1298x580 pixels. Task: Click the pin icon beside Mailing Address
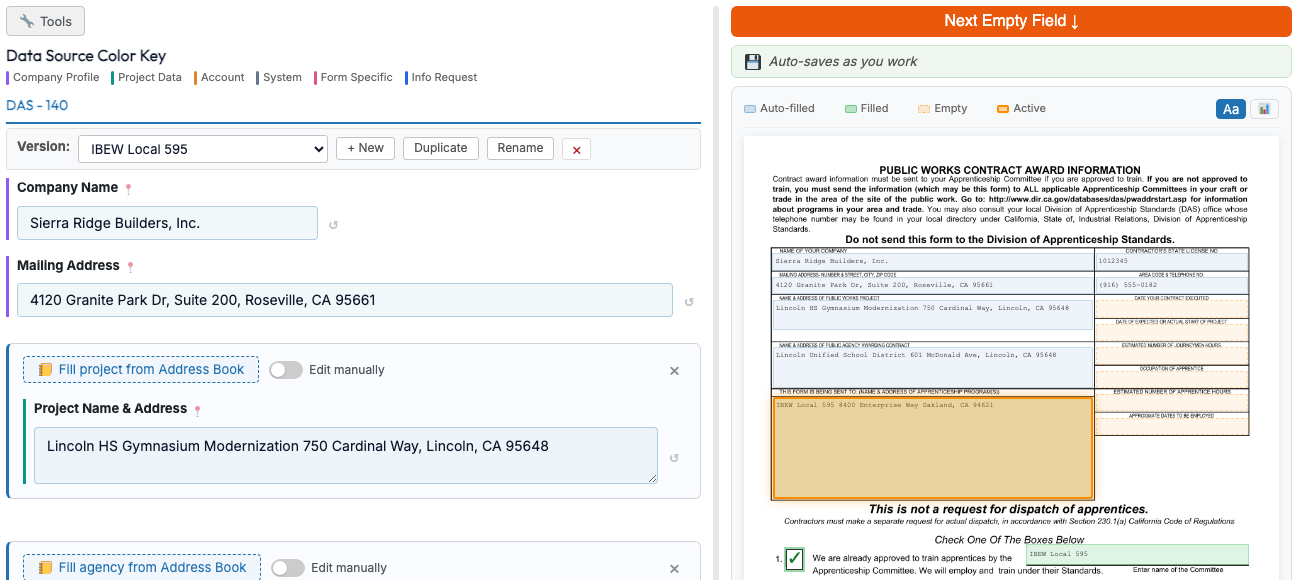[130, 267]
